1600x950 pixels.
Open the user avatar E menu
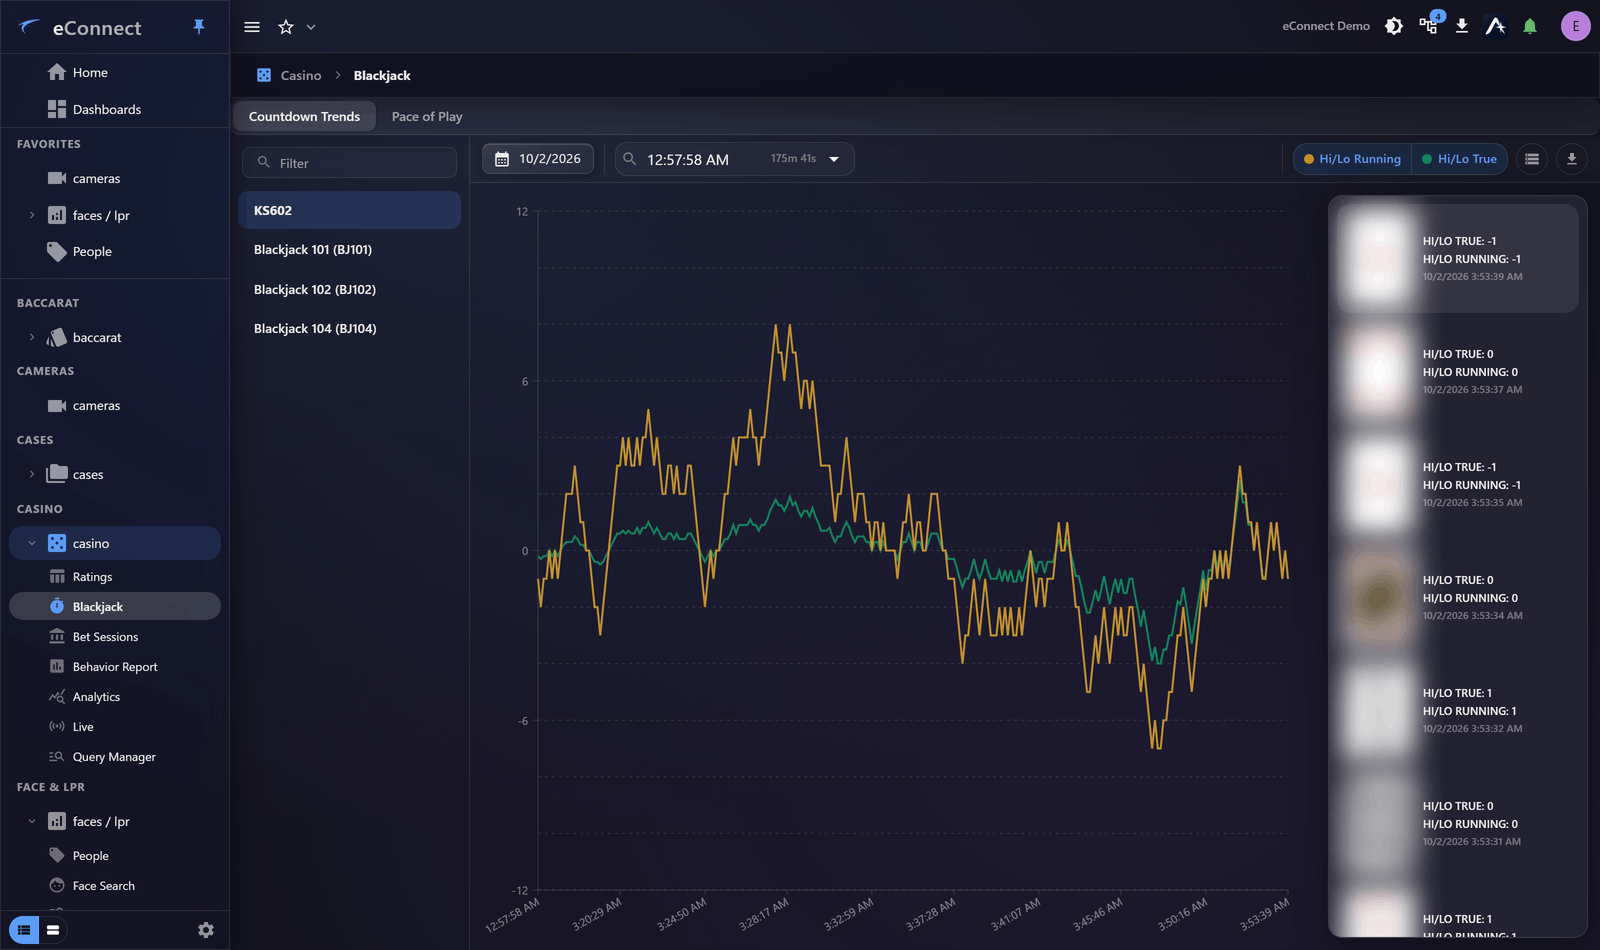click(1576, 26)
